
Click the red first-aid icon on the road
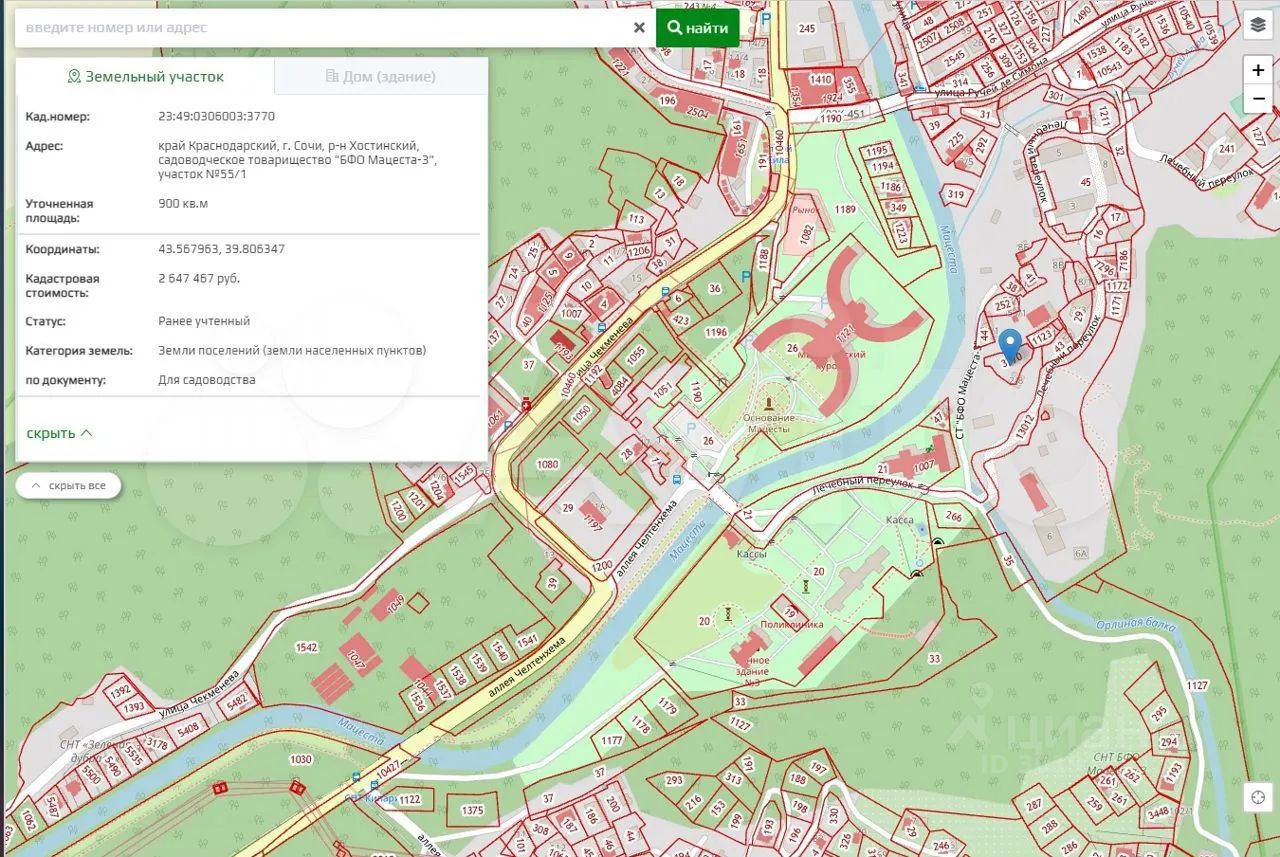pos(526,404)
